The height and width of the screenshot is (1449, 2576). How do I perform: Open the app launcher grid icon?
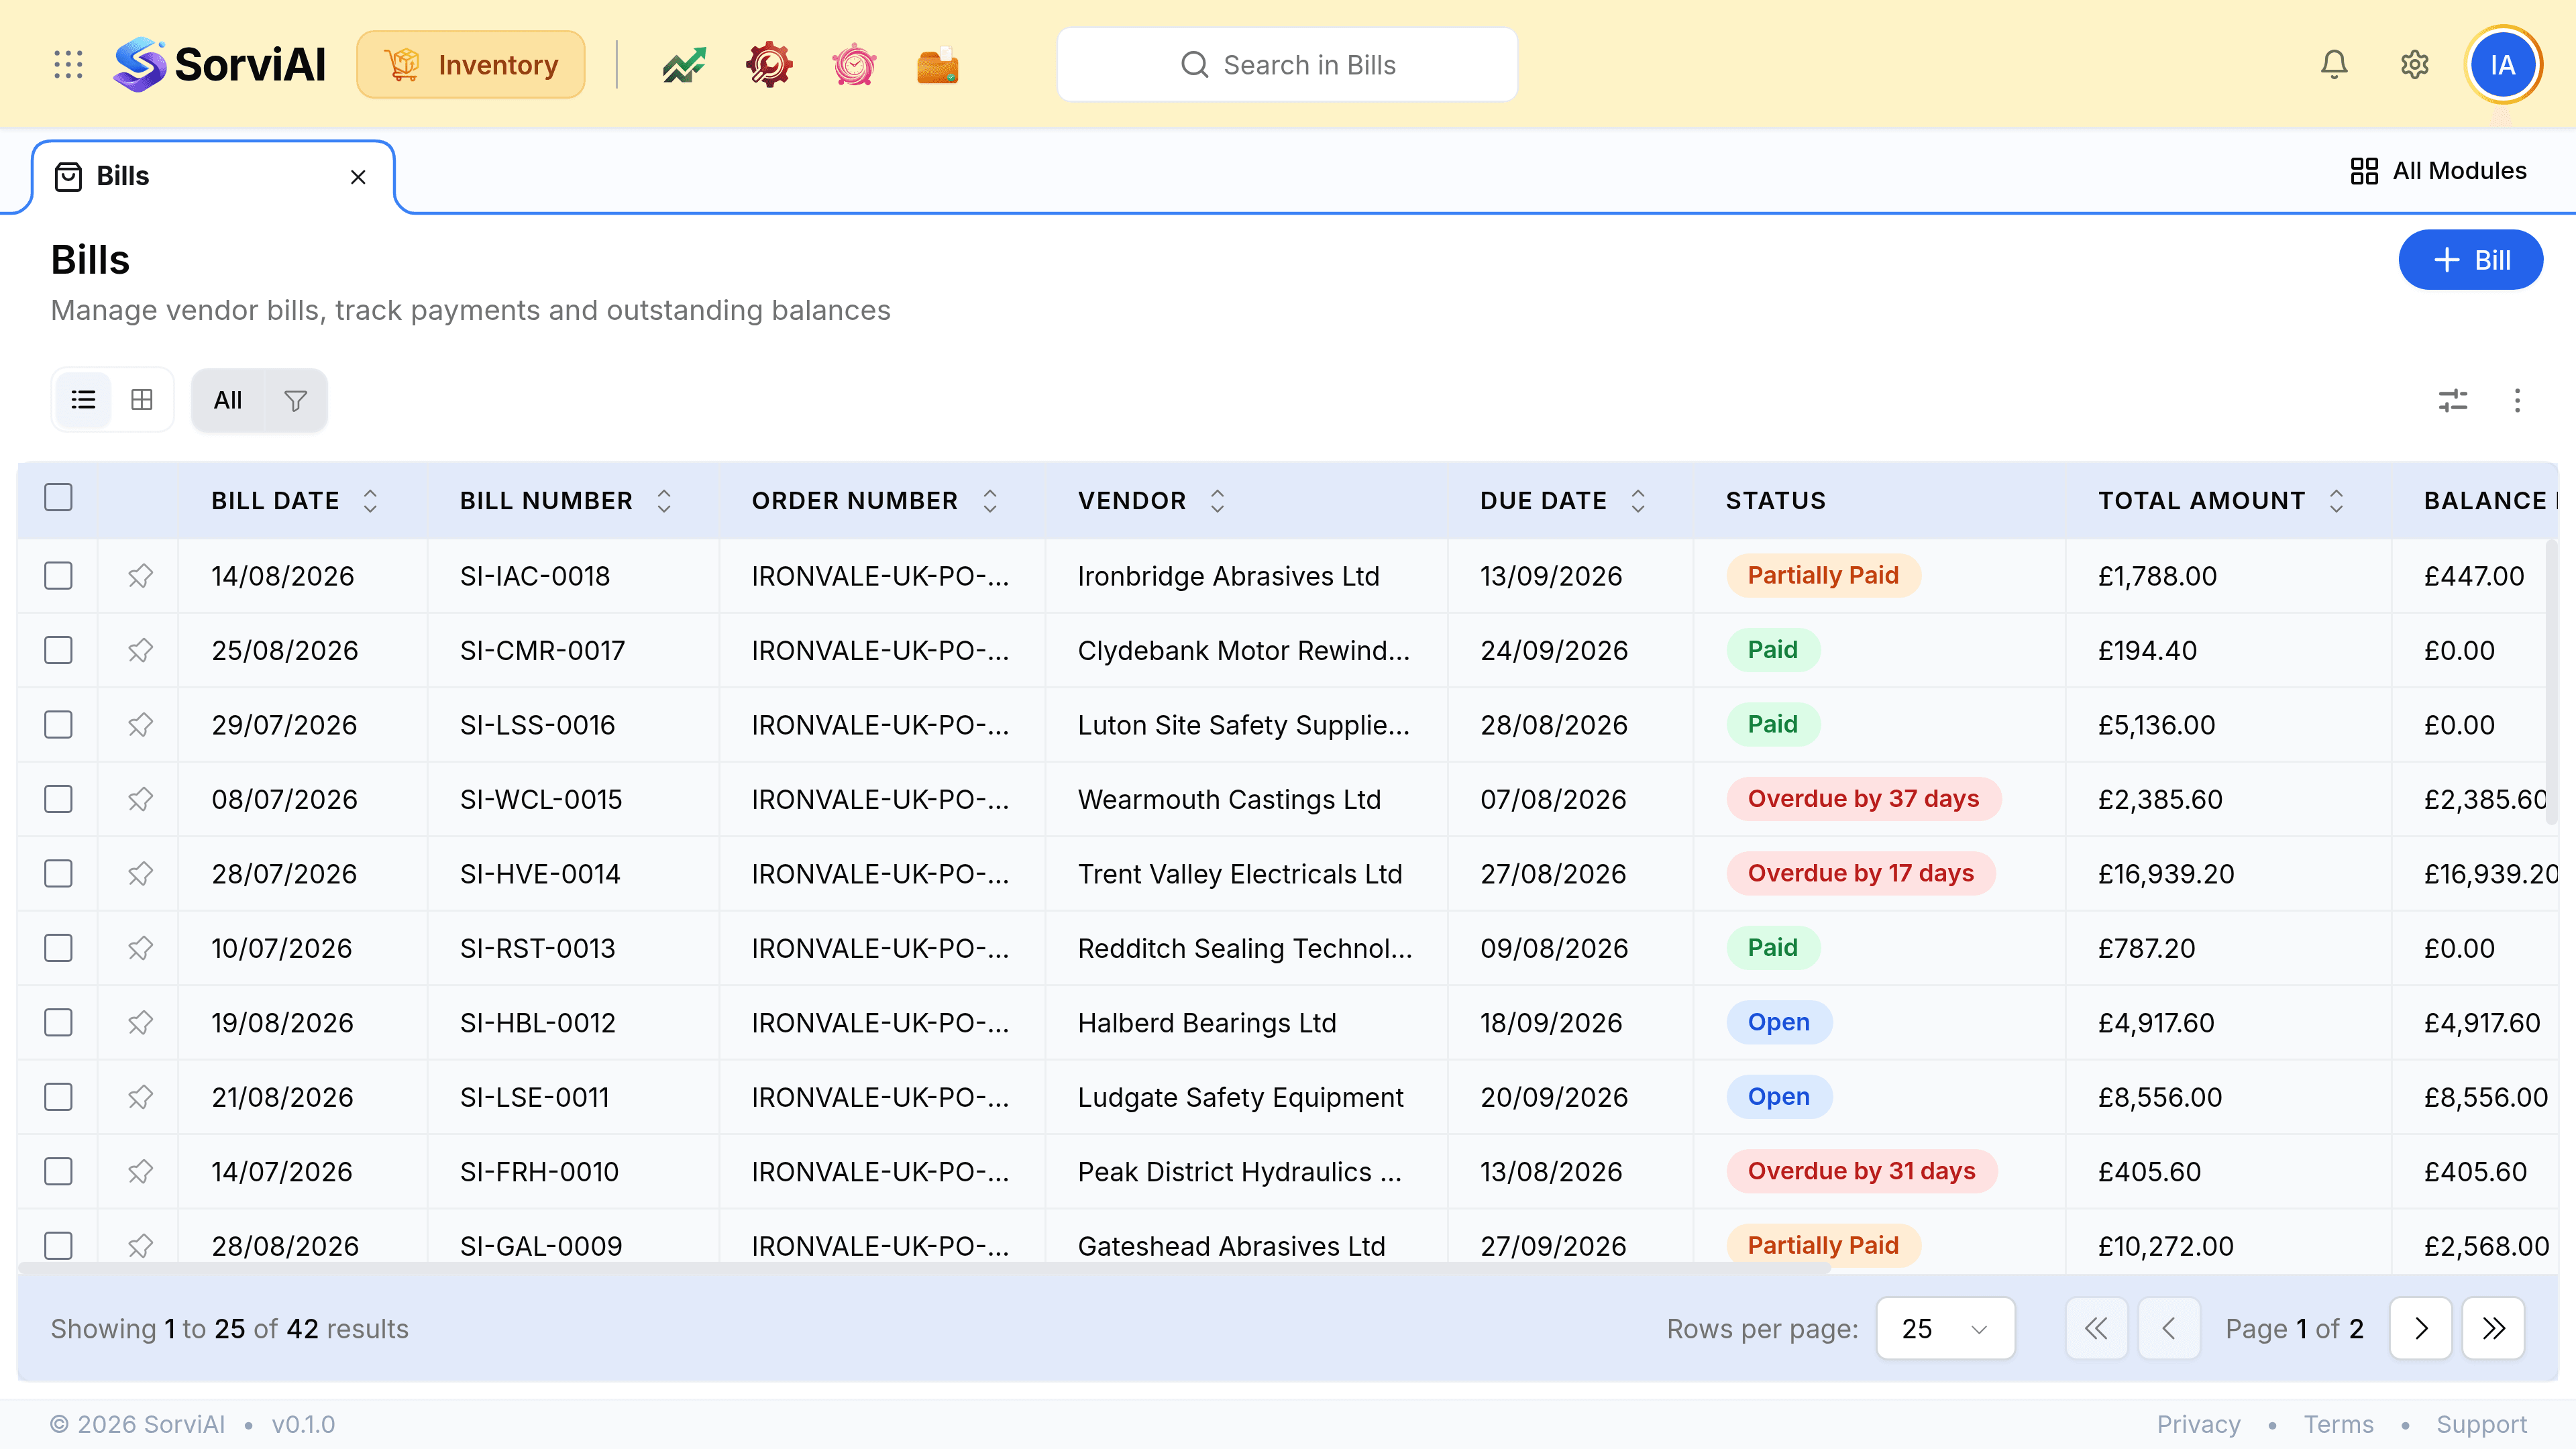tap(68, 65)
